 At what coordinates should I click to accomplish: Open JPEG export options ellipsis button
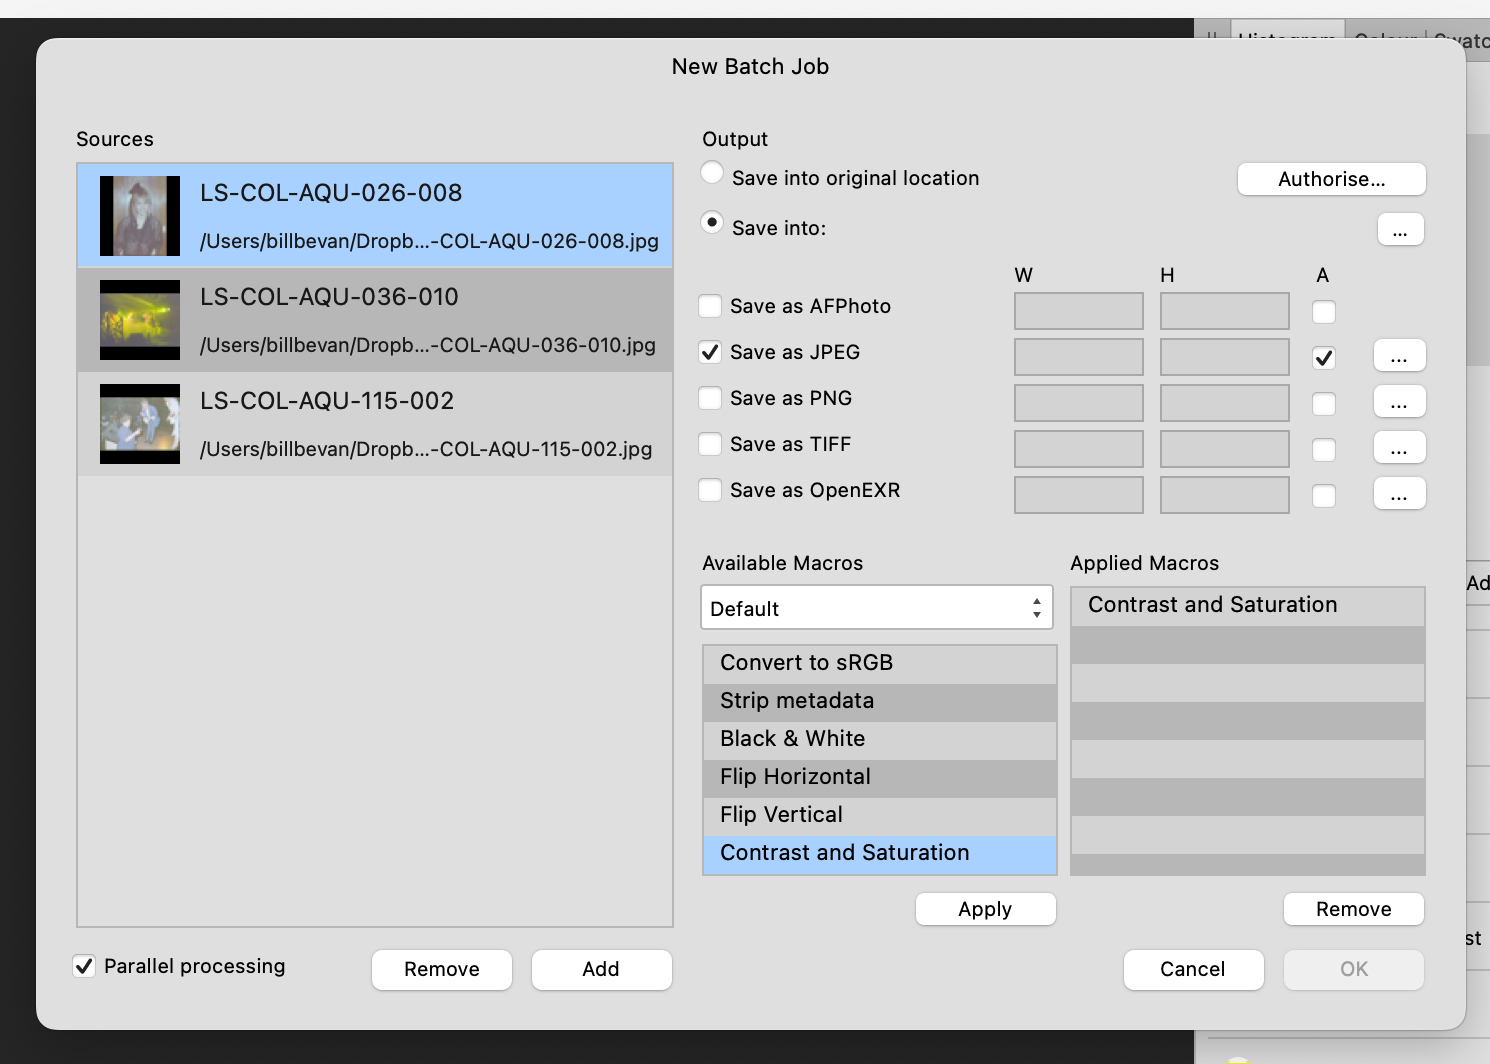(1399, 356)
